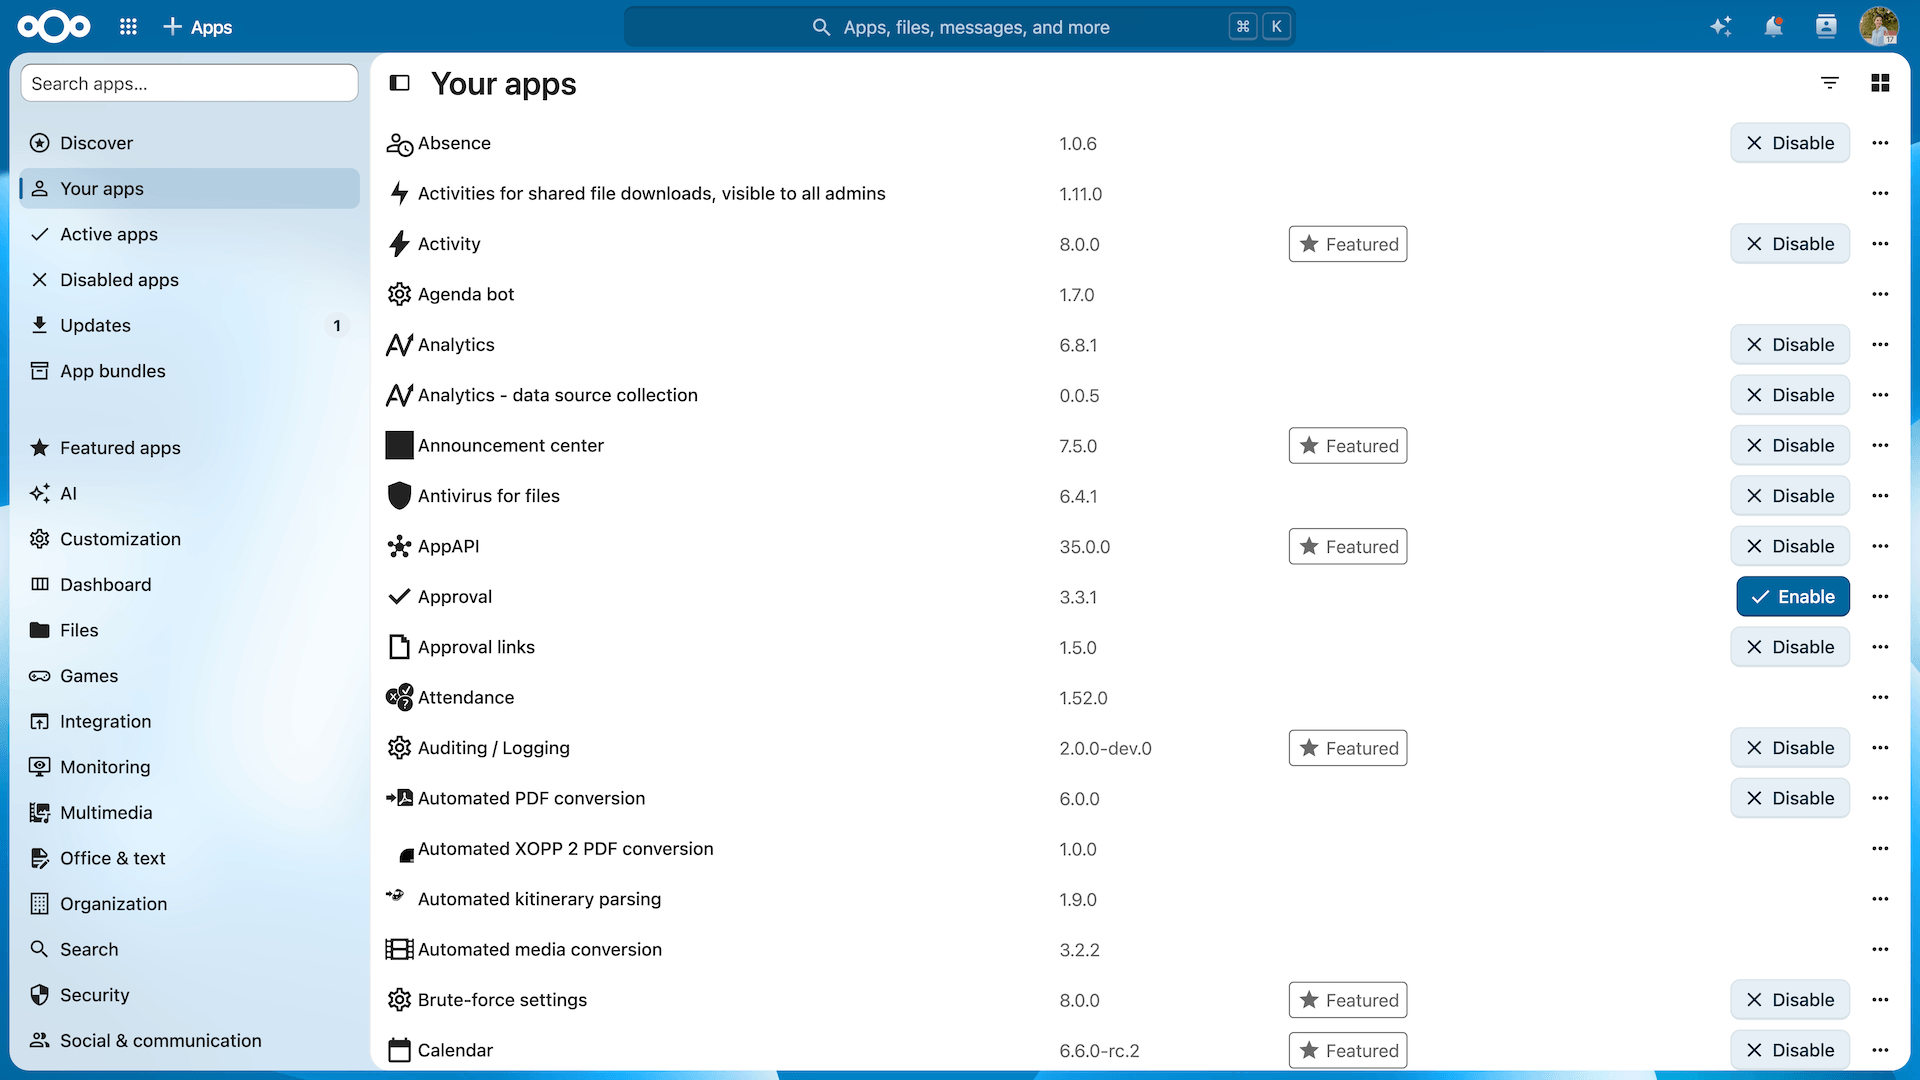Open the filter options icon
The image size is (1920, 1080).
(x=1830, y=83)
